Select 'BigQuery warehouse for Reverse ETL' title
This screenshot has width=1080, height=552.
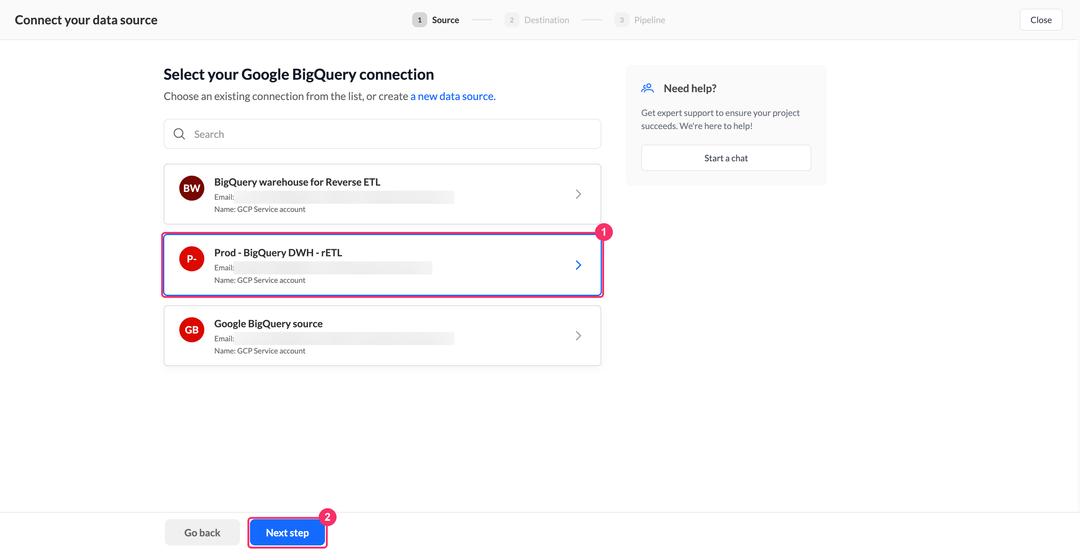[297, 182]
